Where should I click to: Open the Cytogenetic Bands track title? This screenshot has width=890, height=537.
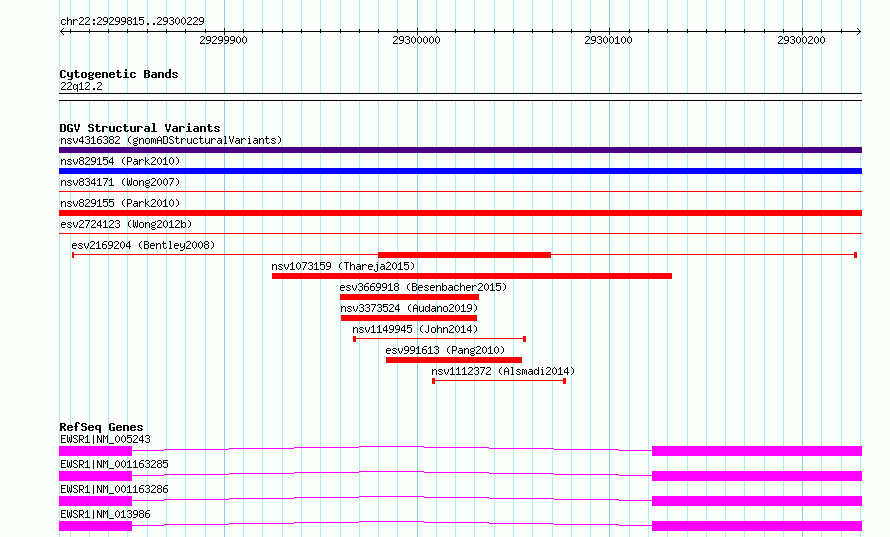pos(119,74)
